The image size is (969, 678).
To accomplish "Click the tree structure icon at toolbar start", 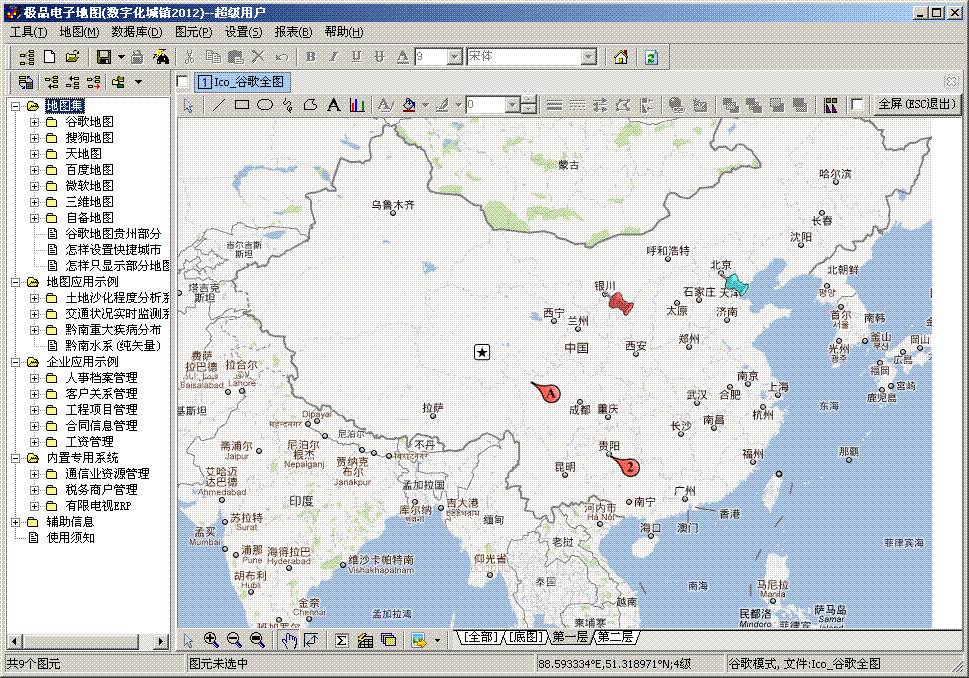I will pyautogui.click(x=27, y=57).
